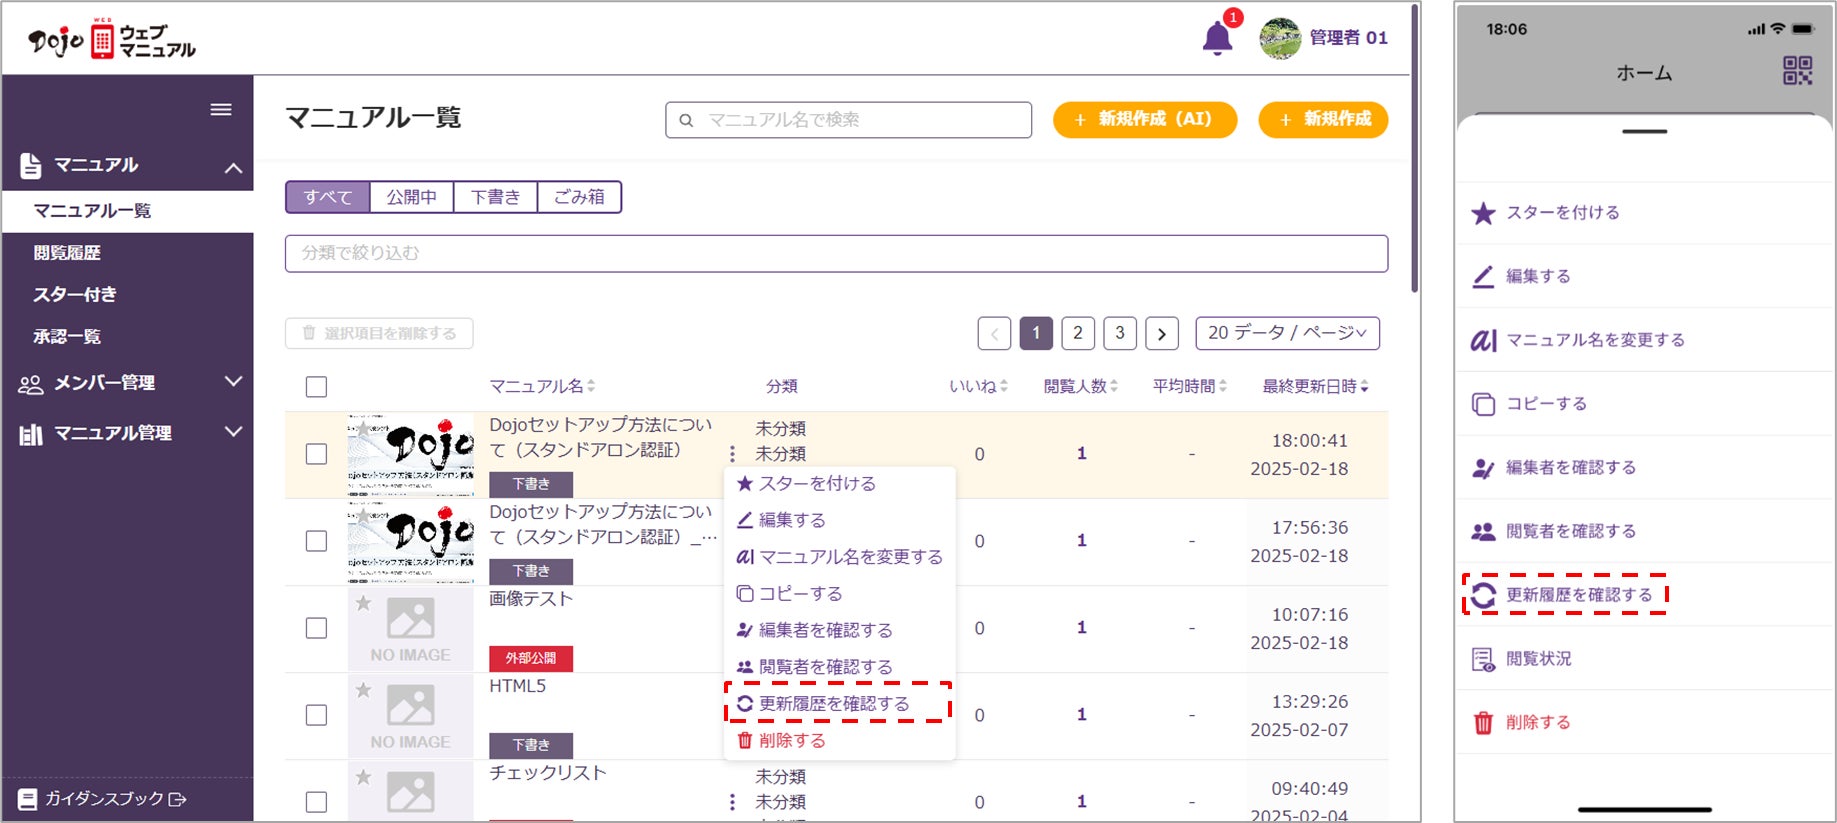Switch to the 下書き tab
Viewport: 1837px width, 823px height.
[x=496, y=197]
